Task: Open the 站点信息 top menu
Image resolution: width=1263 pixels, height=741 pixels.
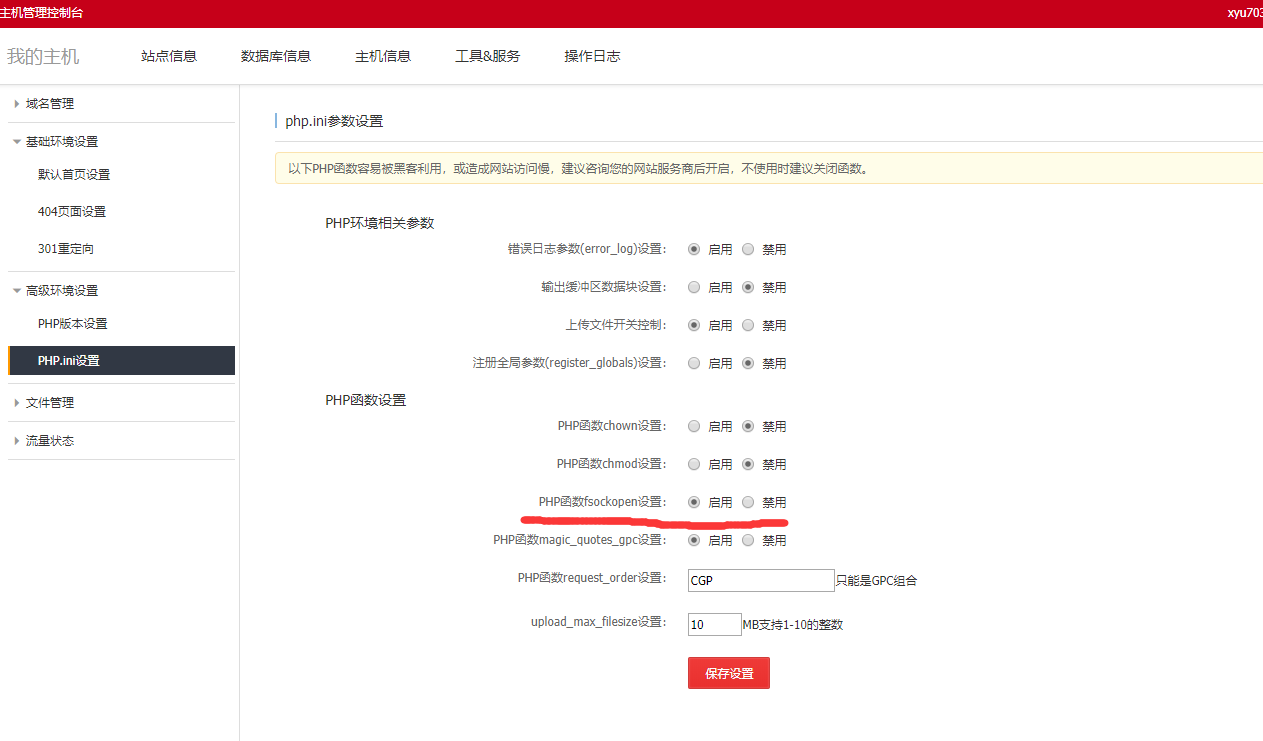Action: (x=169, y=57)
